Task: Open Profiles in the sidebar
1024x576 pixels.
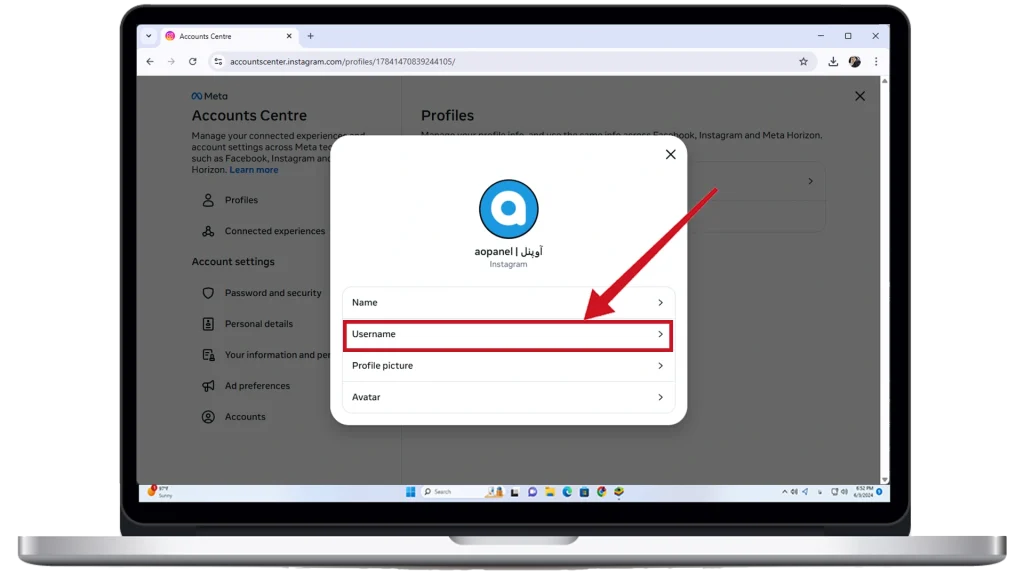Action: (x=241, y=200)
